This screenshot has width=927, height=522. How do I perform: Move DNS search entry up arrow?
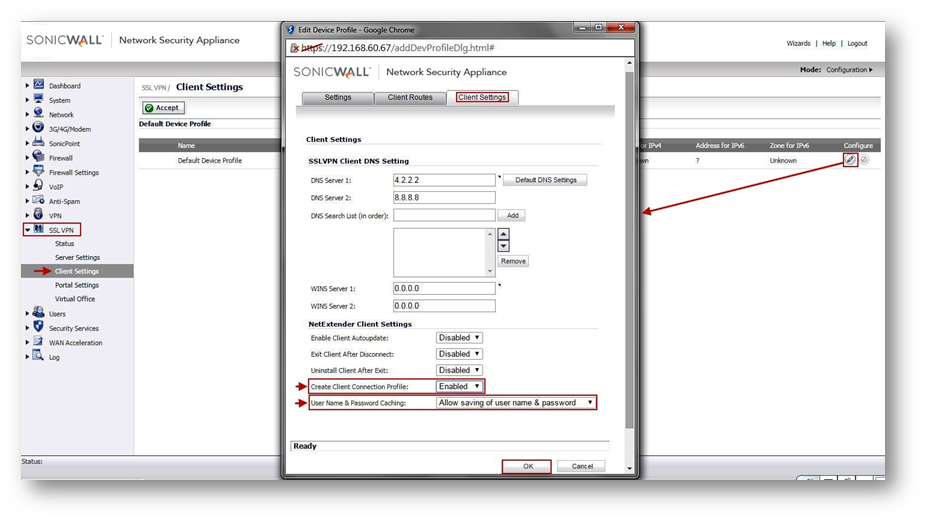pyautogui.click(x=504, y=234)
